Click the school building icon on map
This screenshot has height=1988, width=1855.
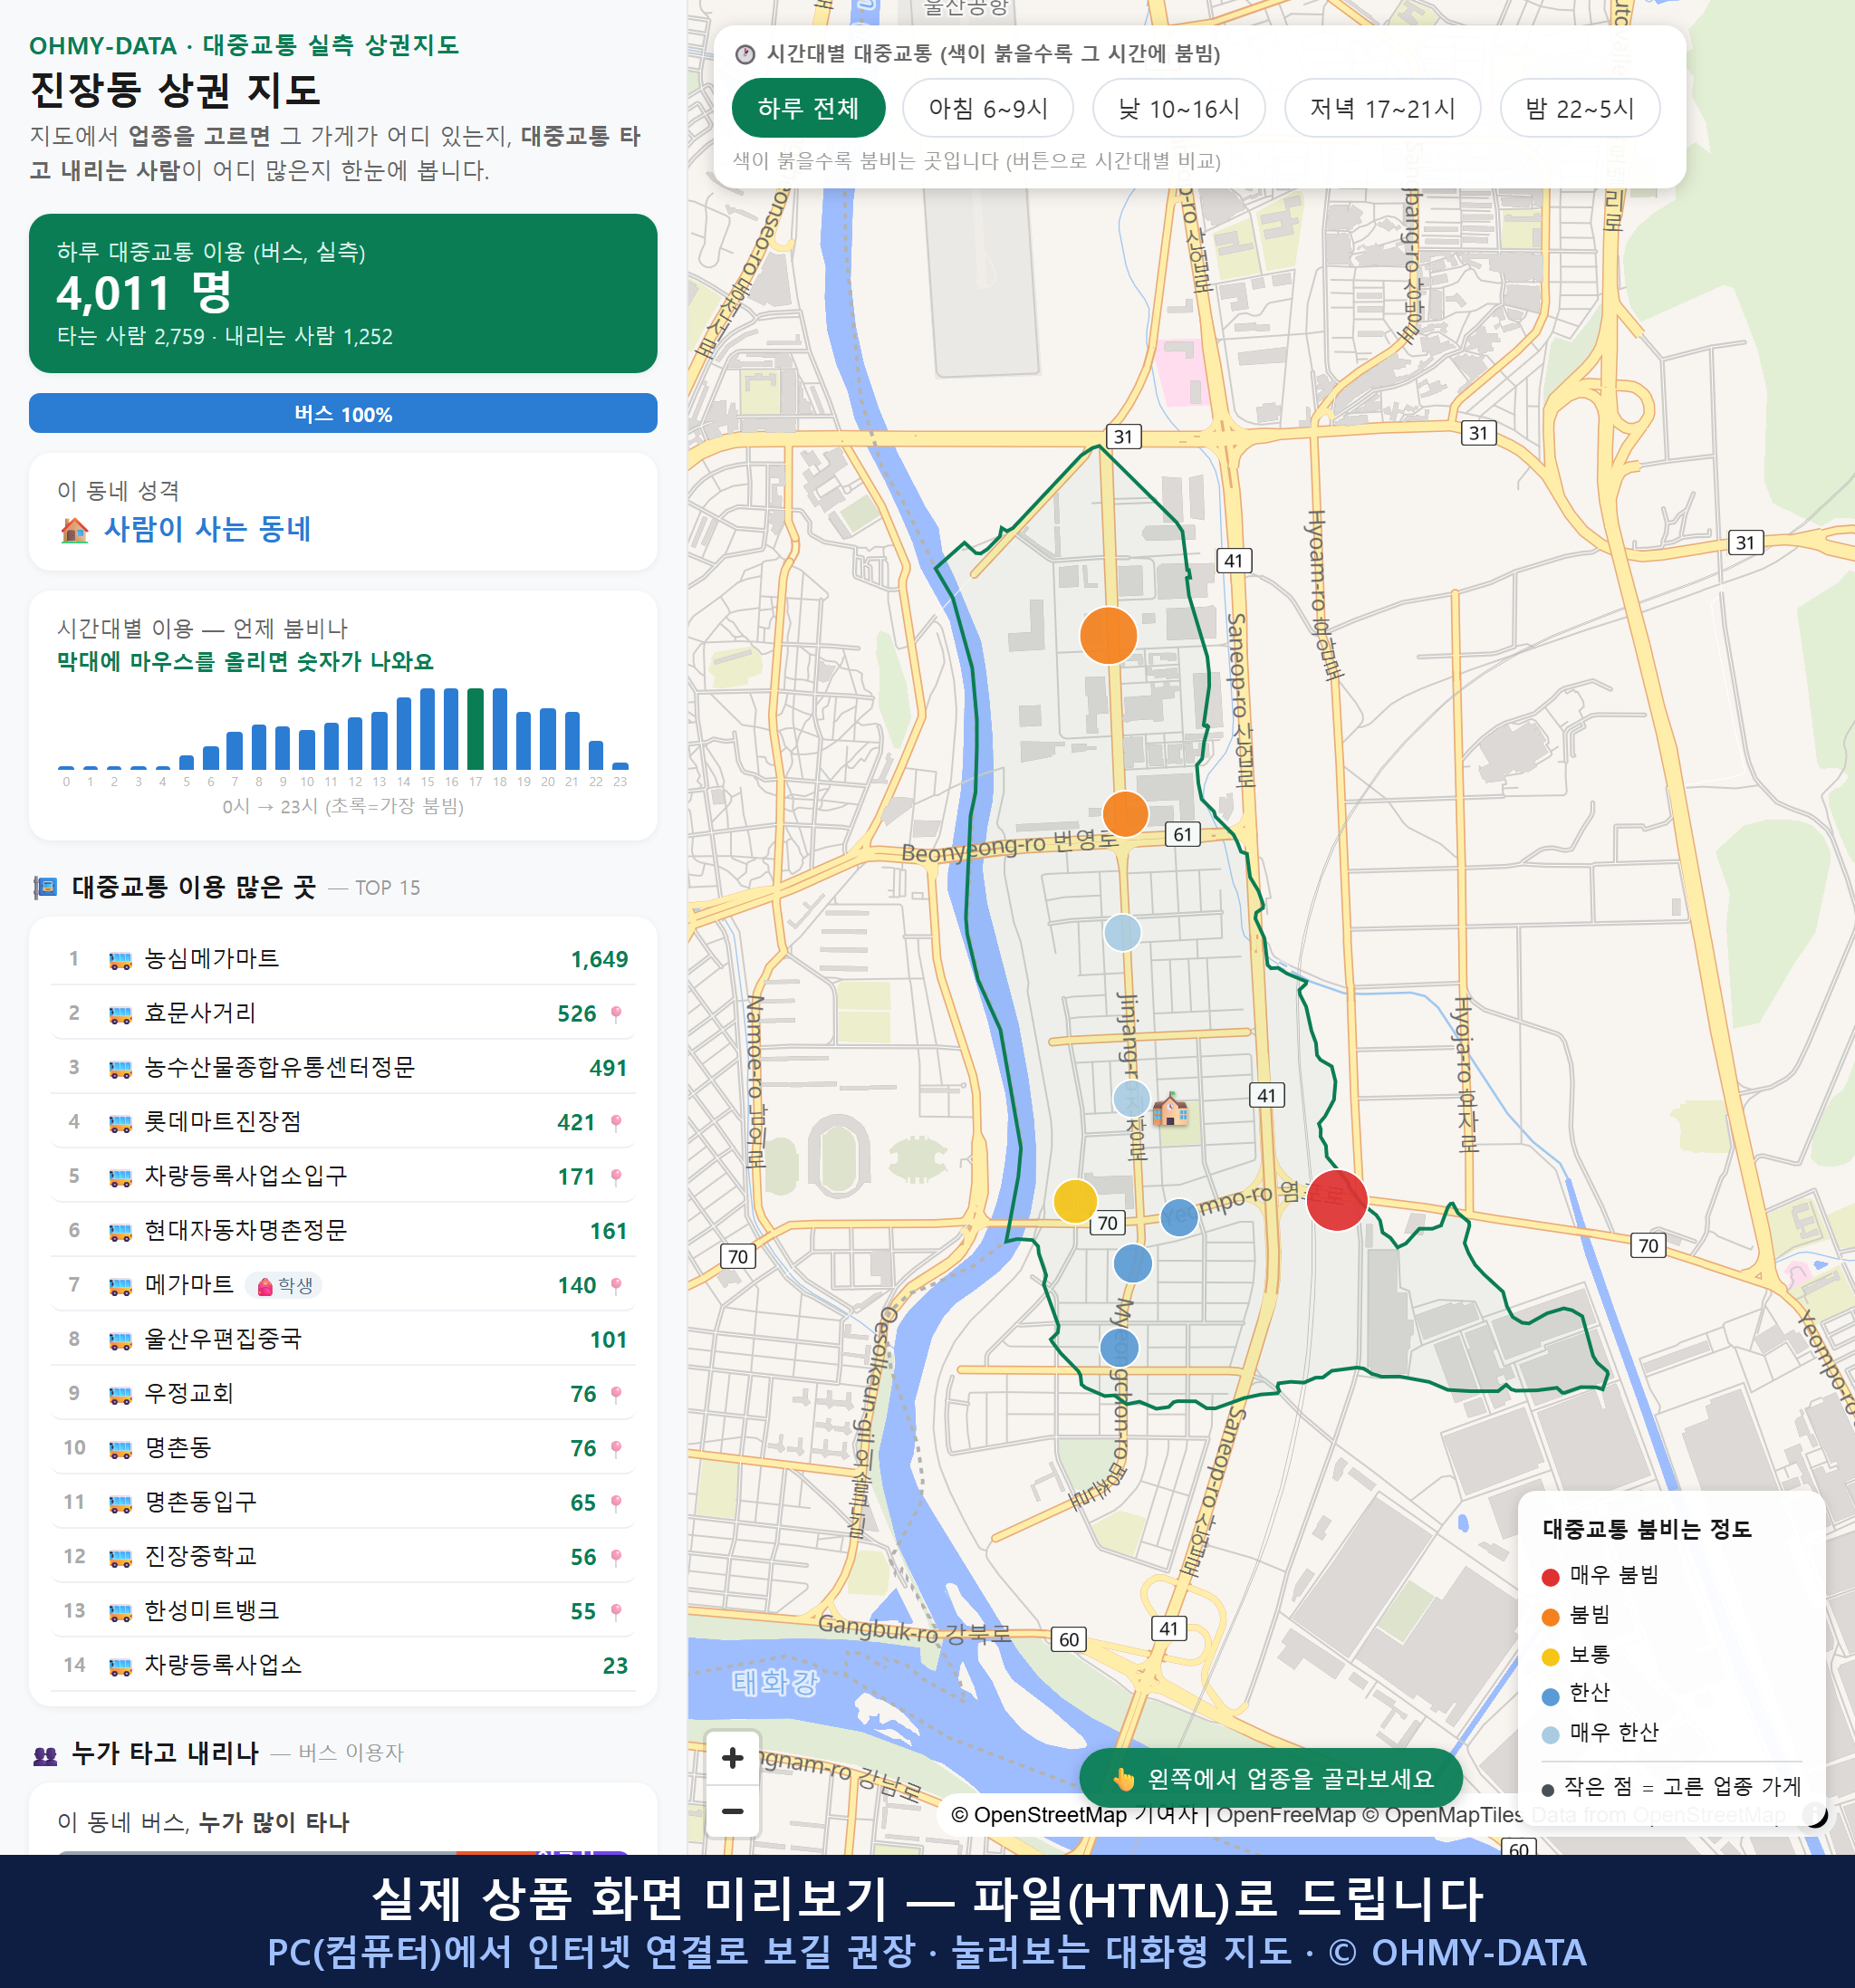coord(1170,1110)
